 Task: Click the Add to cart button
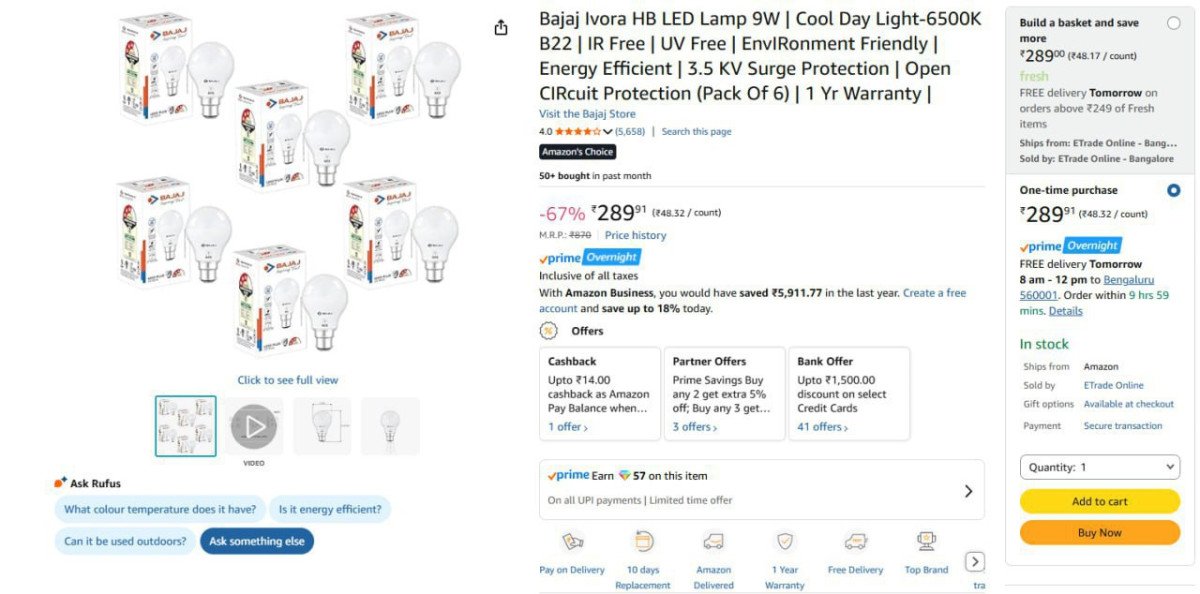[1100, 502]
